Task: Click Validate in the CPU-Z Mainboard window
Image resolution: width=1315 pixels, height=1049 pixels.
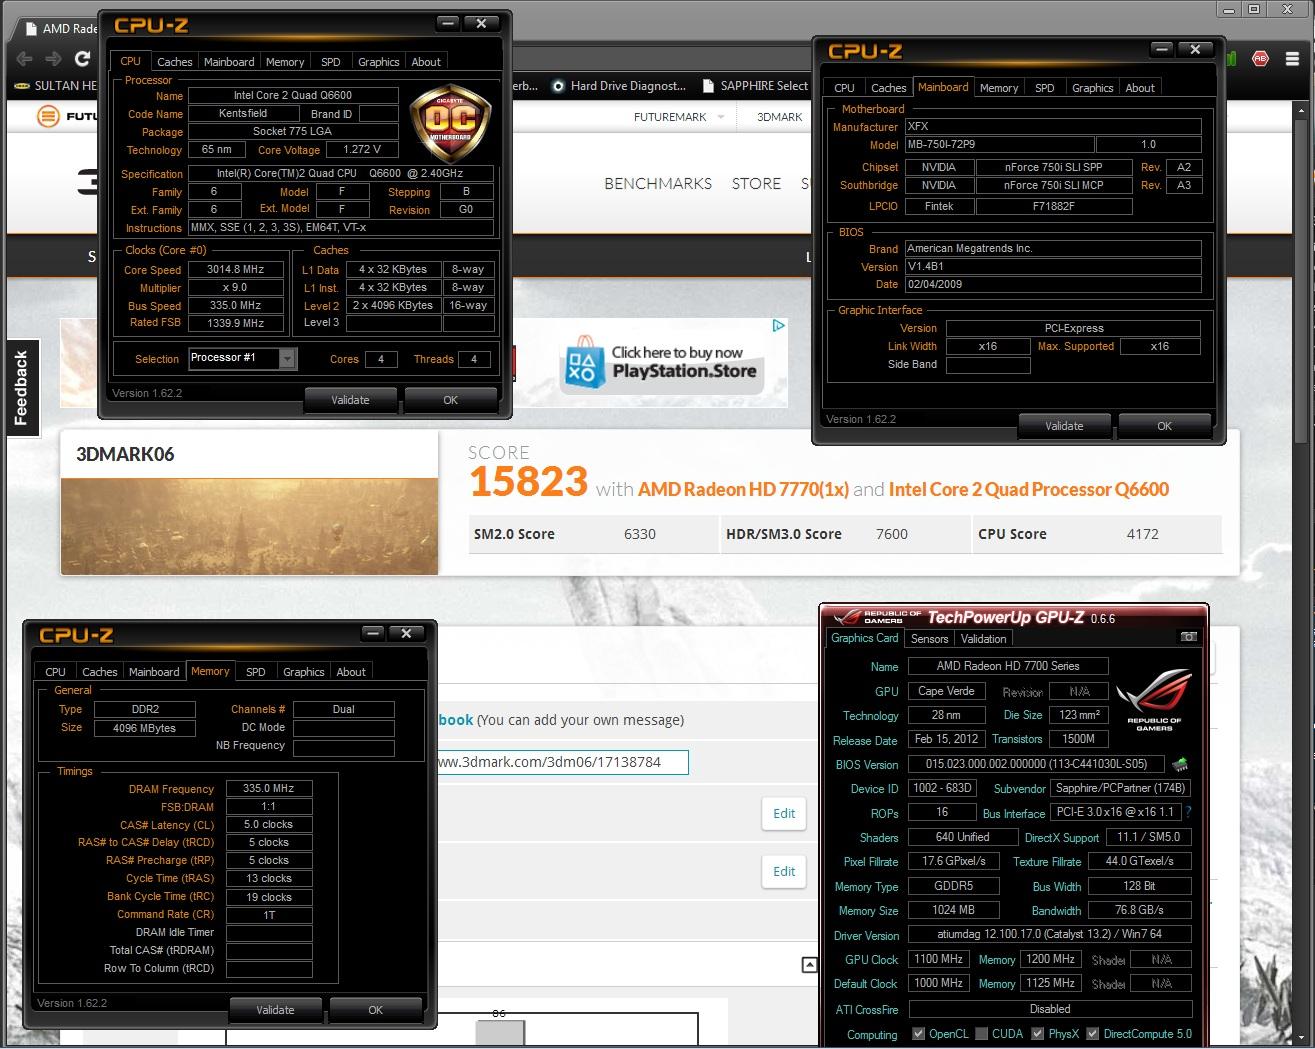Action: click(1064, 426)
